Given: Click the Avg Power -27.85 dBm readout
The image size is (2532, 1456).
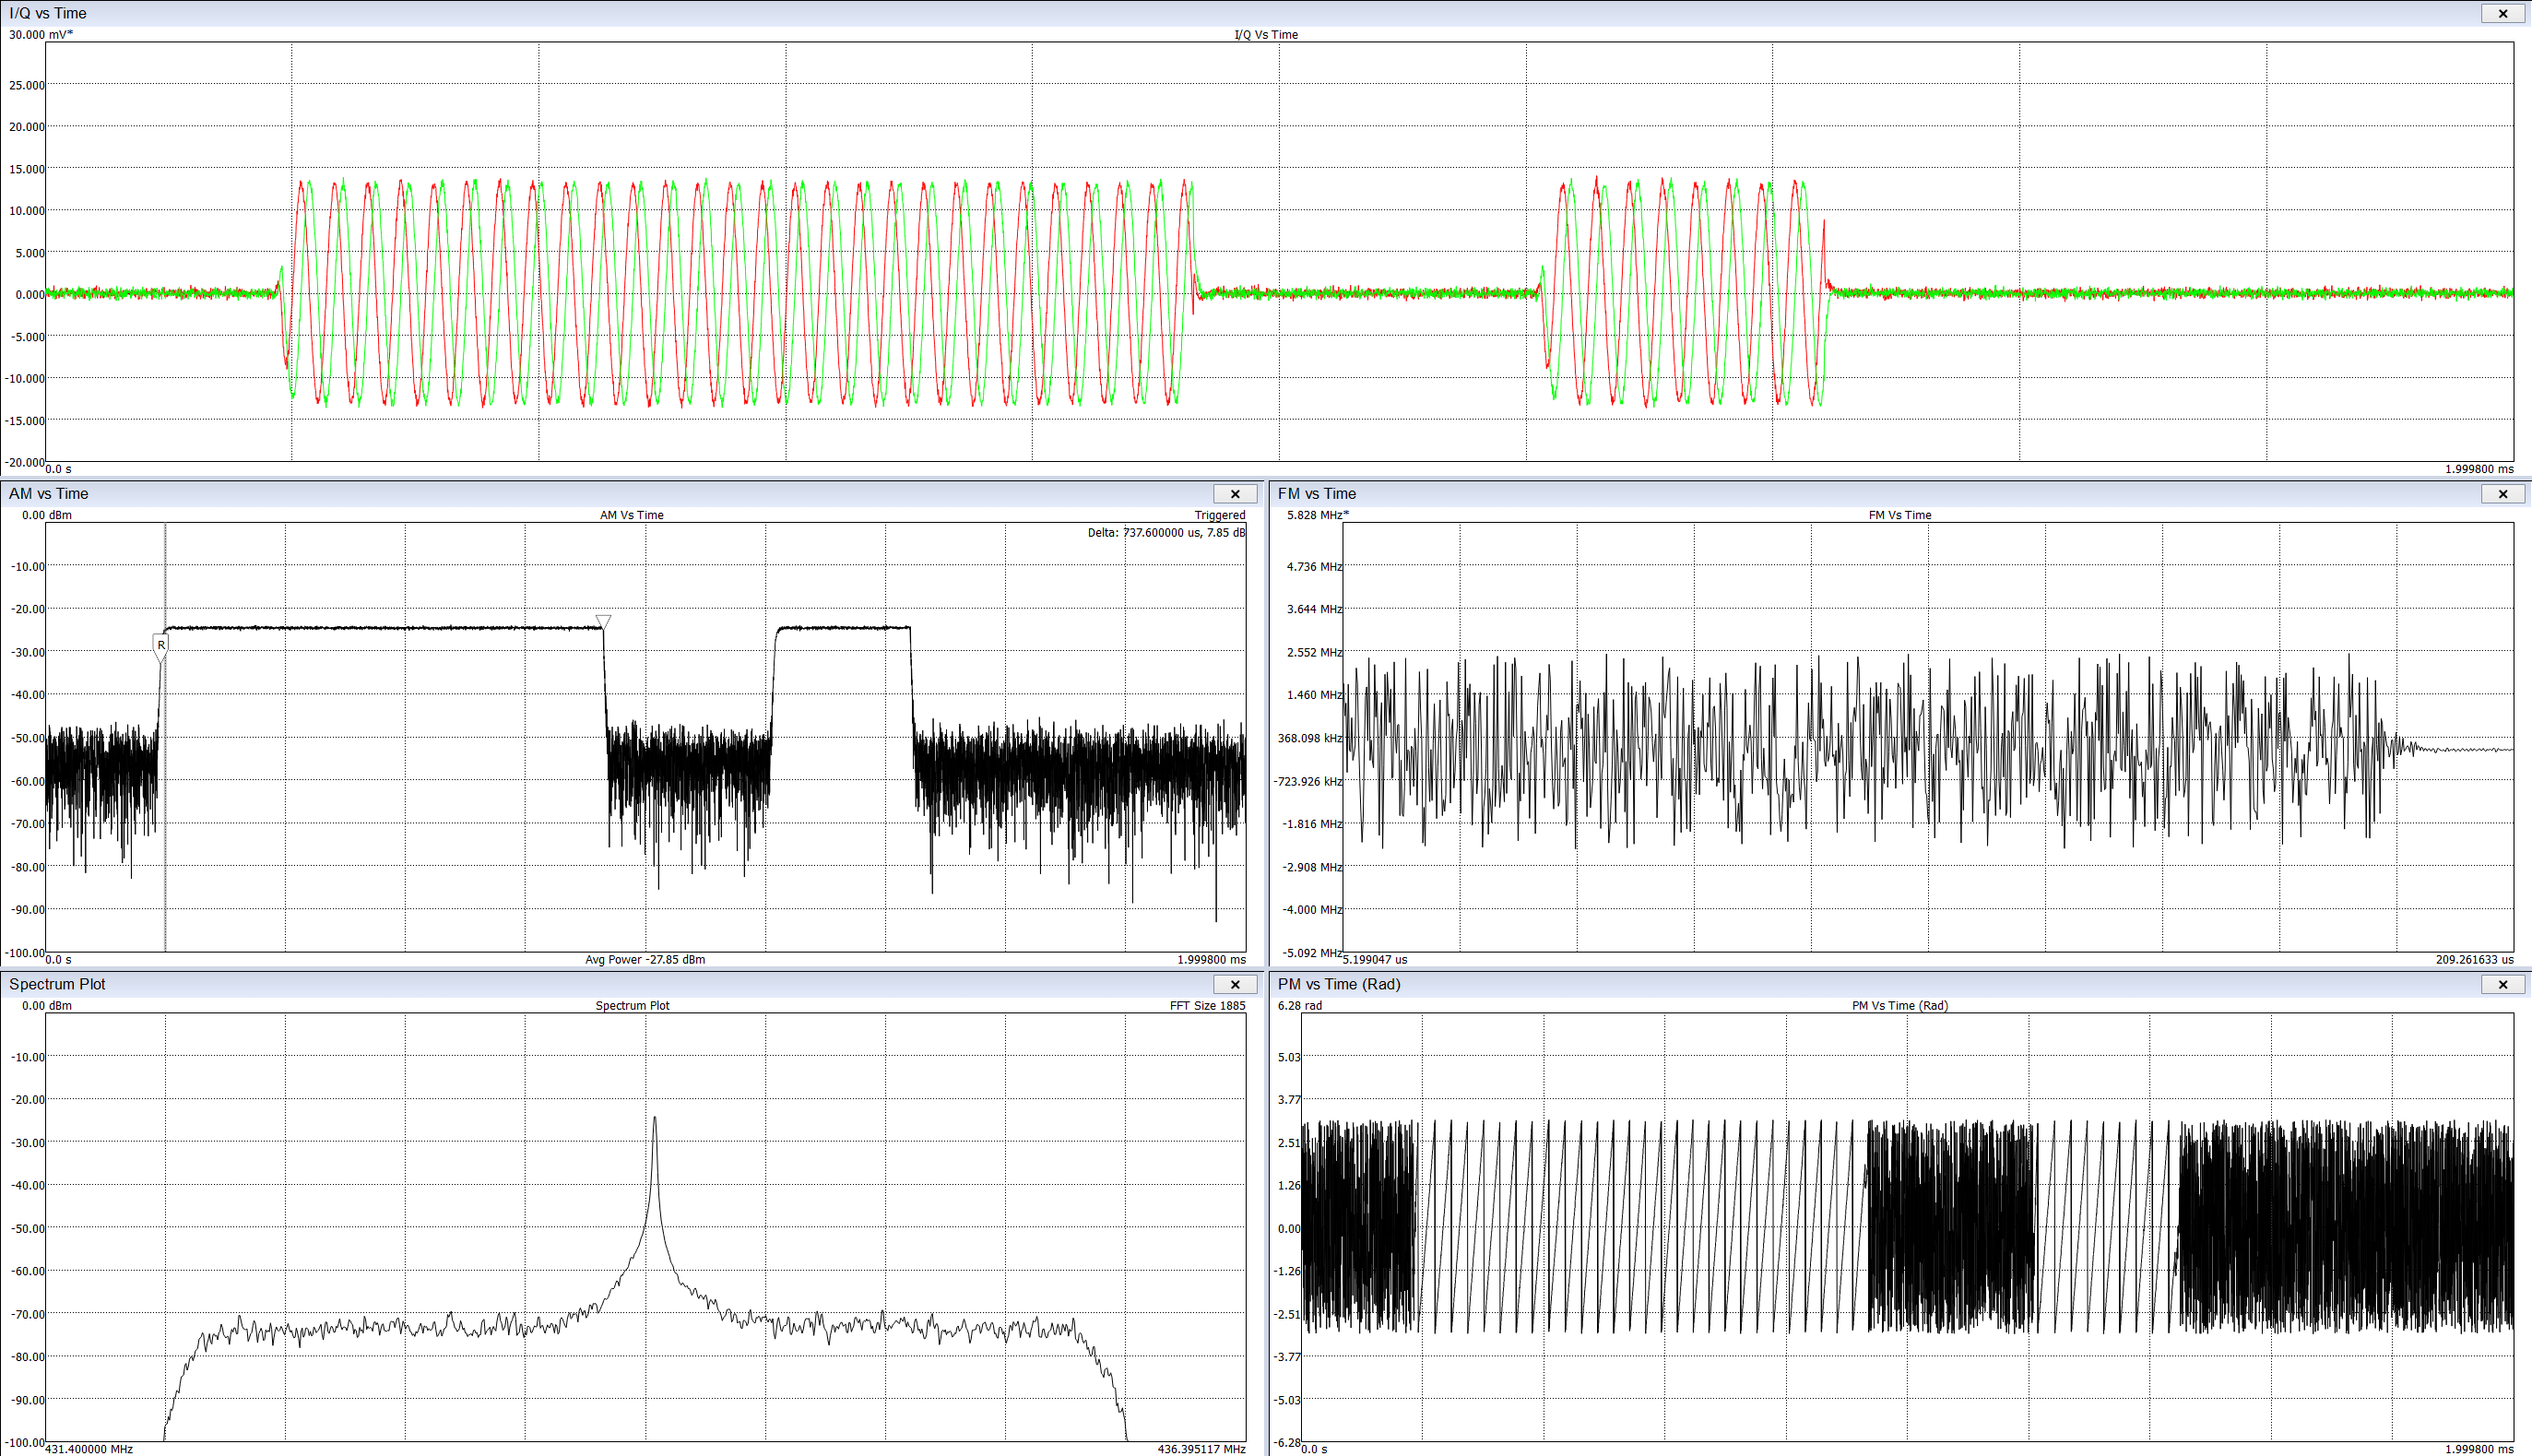Looking at the screenshot, I should point(644,959).
